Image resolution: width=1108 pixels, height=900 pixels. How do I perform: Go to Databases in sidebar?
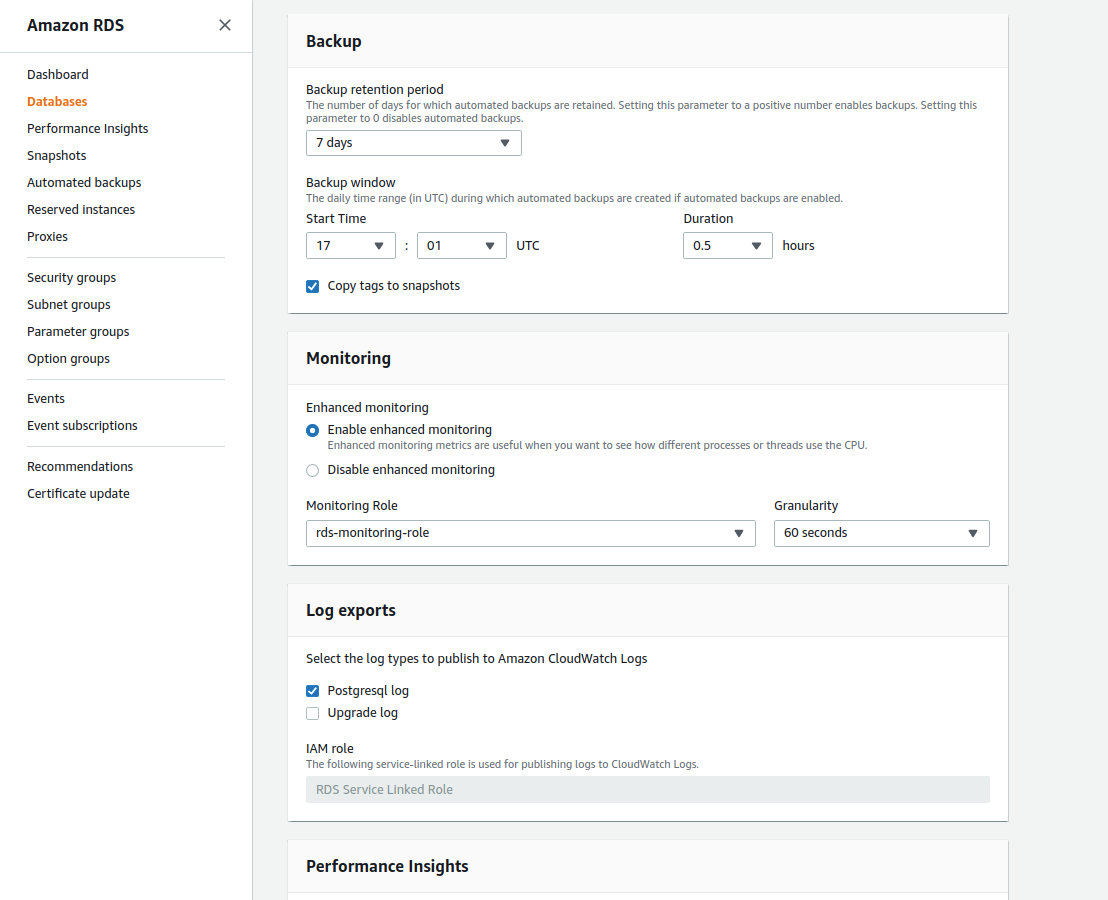[57, 102]
